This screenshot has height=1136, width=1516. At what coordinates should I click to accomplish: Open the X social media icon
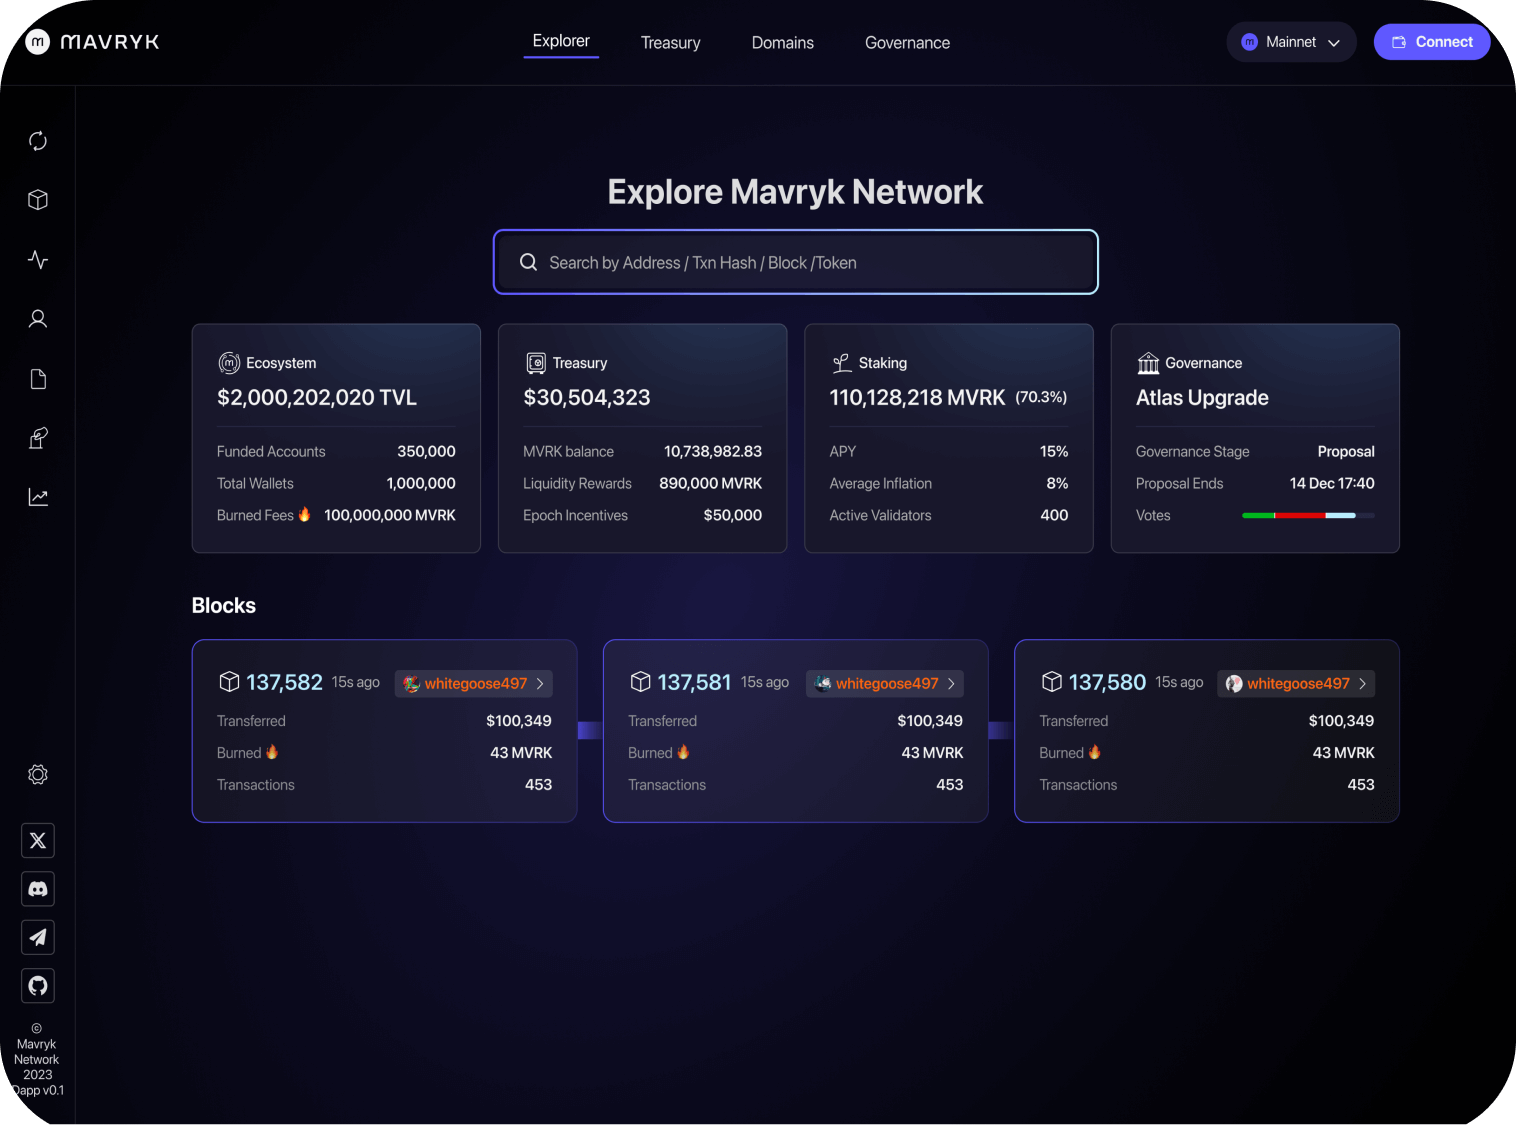[37, 840]
